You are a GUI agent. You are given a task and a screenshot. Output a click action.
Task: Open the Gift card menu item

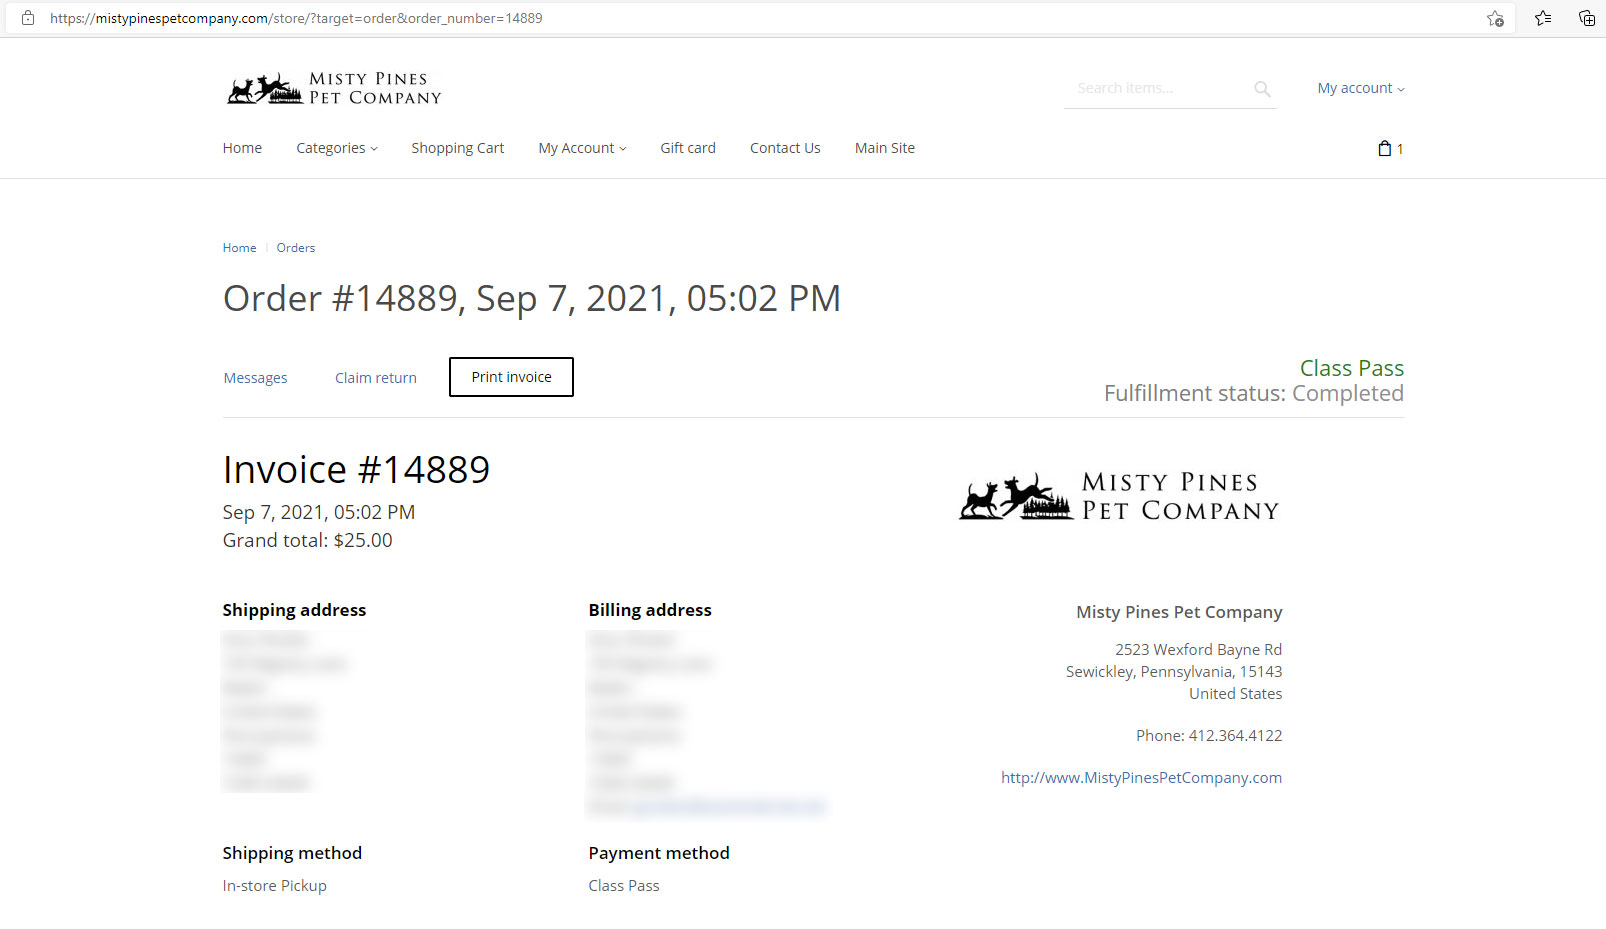(x=688, y=148)
